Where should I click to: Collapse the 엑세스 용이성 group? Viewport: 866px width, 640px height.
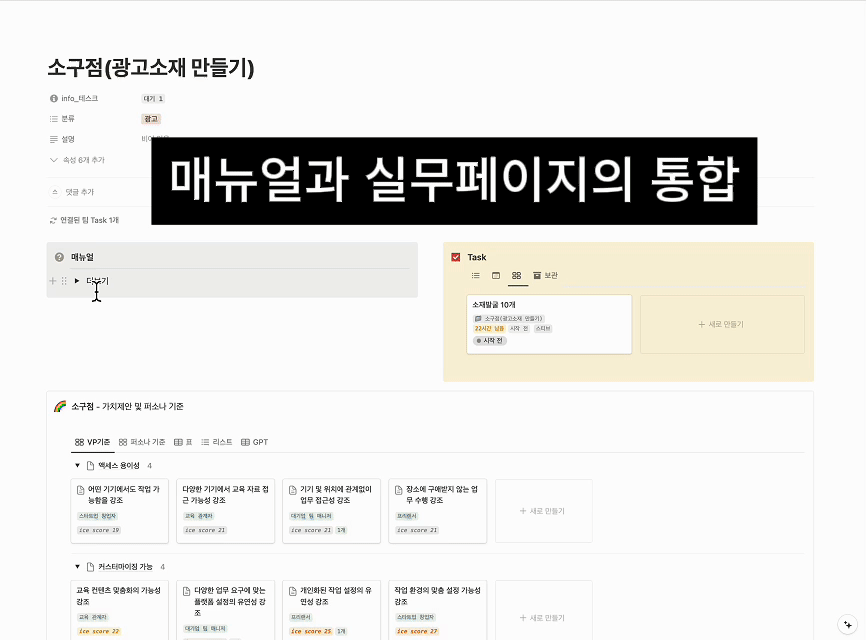77,465
